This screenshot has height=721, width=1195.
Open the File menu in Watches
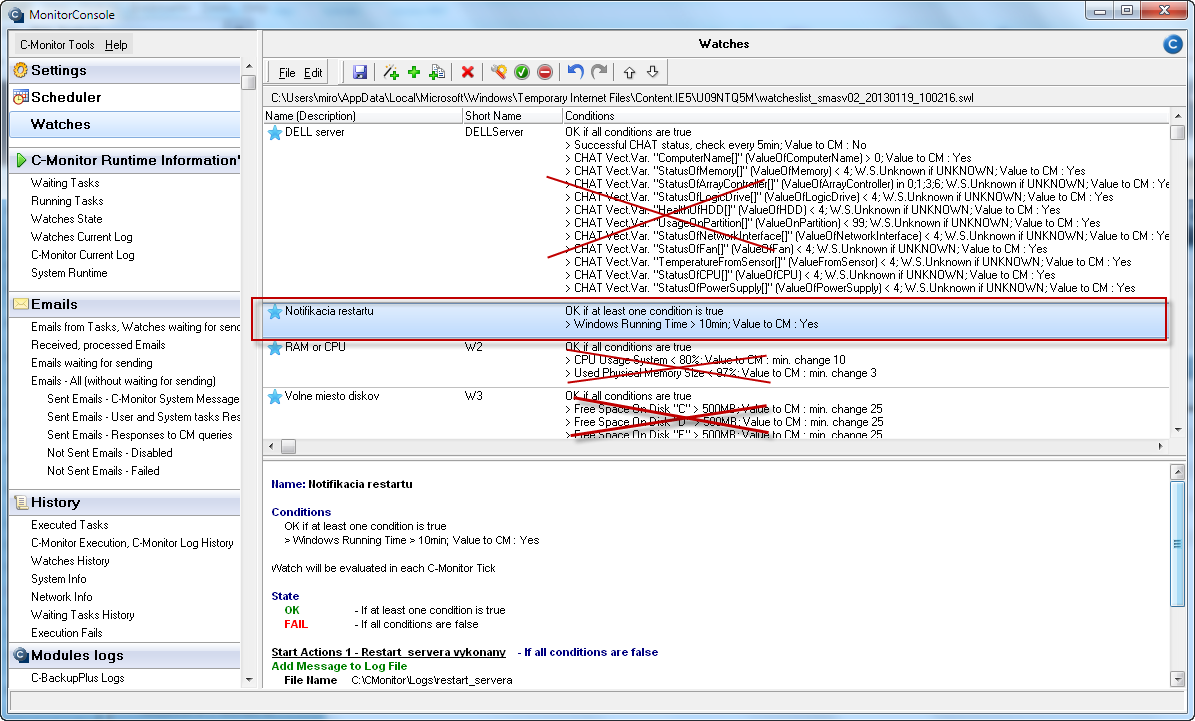click(x=287, y=73)
